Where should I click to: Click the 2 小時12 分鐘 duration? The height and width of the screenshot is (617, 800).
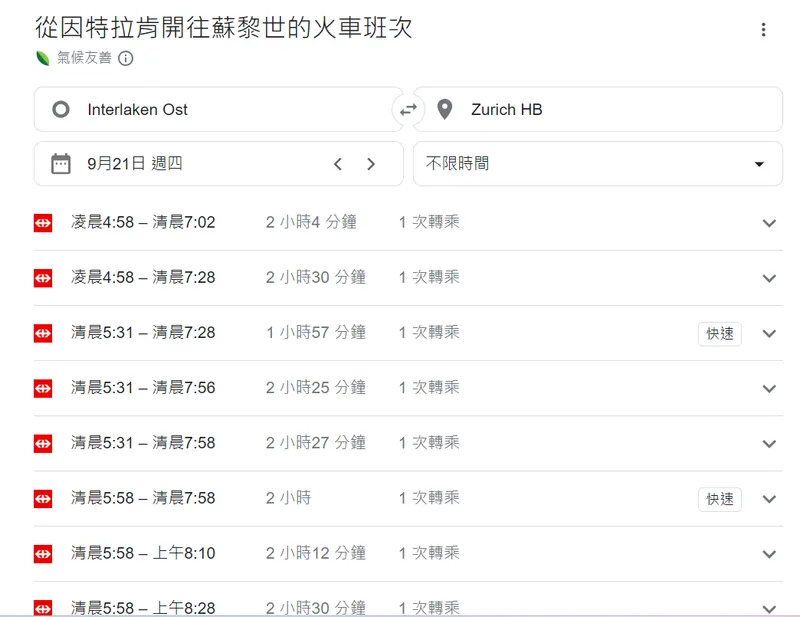pos(315,553)
